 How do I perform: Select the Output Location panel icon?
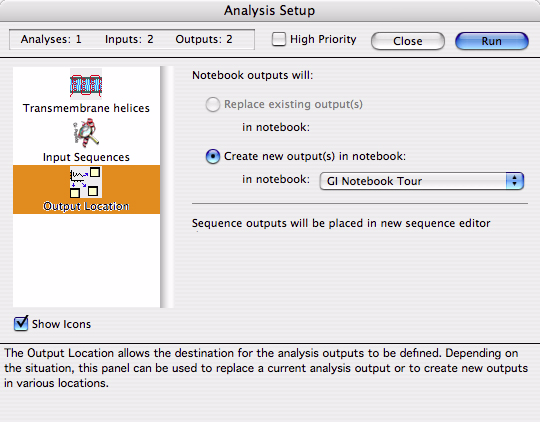[x=86, y=182]
